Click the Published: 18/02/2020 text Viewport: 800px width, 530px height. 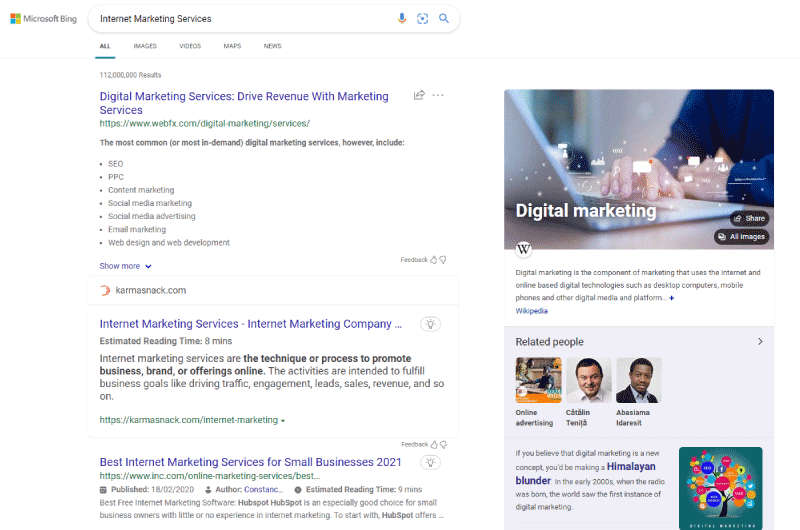(x=152, y=489)
